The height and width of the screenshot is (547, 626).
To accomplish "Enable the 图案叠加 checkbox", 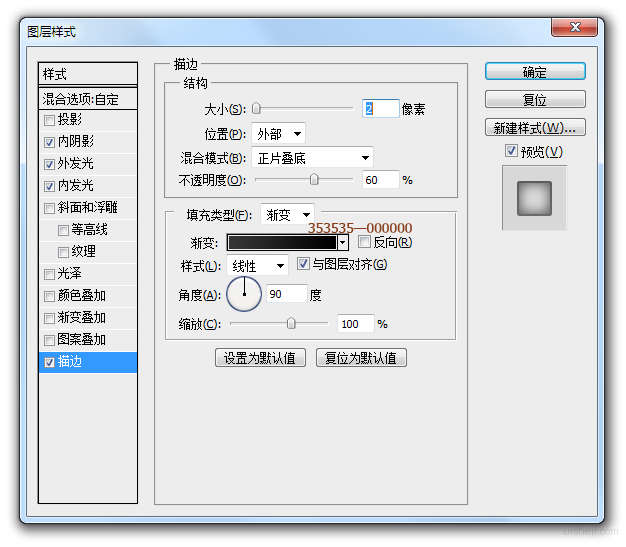I will point(49,340).
